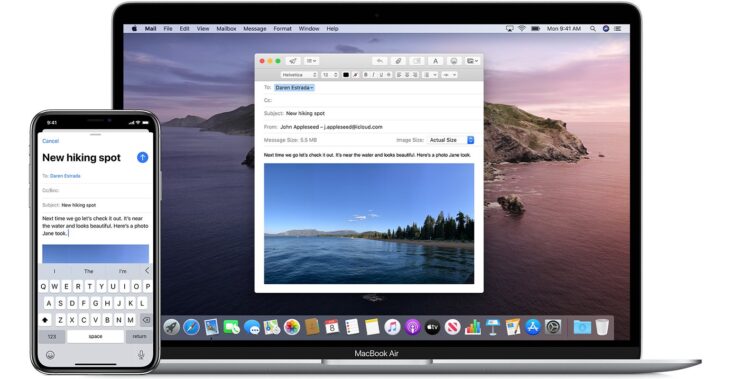Launch Music from the Dock
This screenshot has height=379, width=740.
pos(392,327)
